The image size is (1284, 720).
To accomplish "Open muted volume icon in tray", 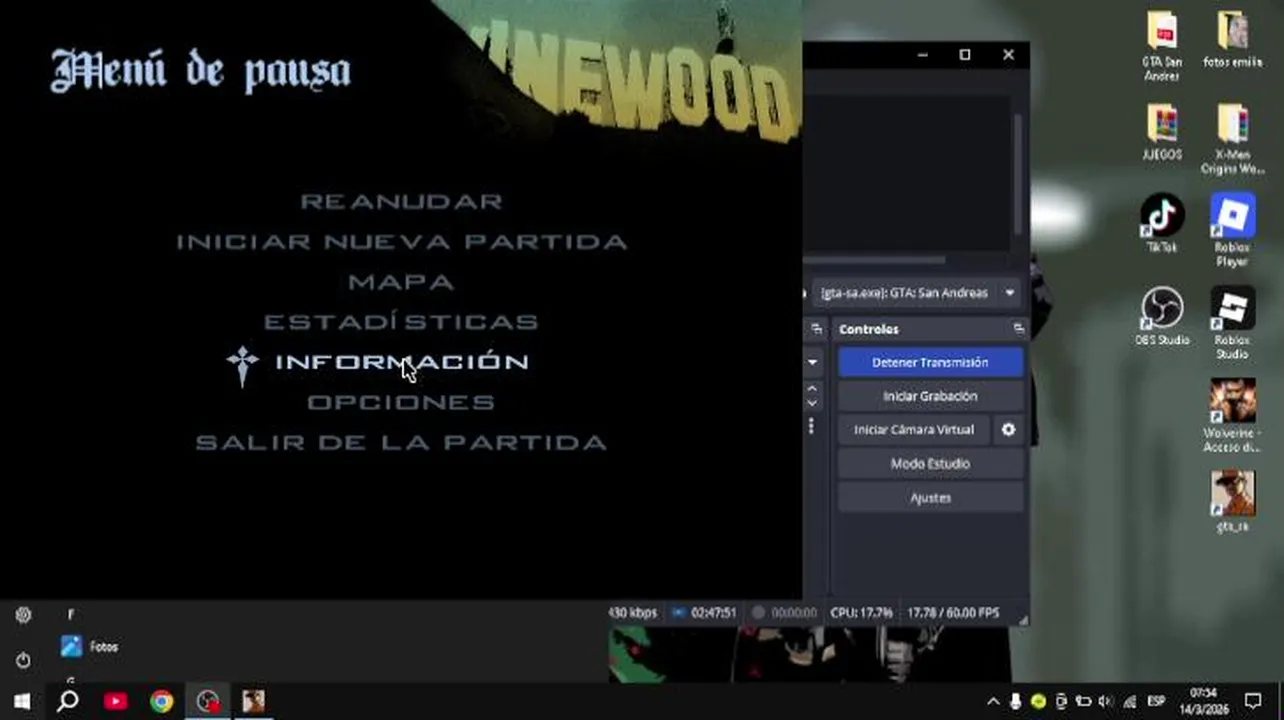I will tap(1106, 701).
